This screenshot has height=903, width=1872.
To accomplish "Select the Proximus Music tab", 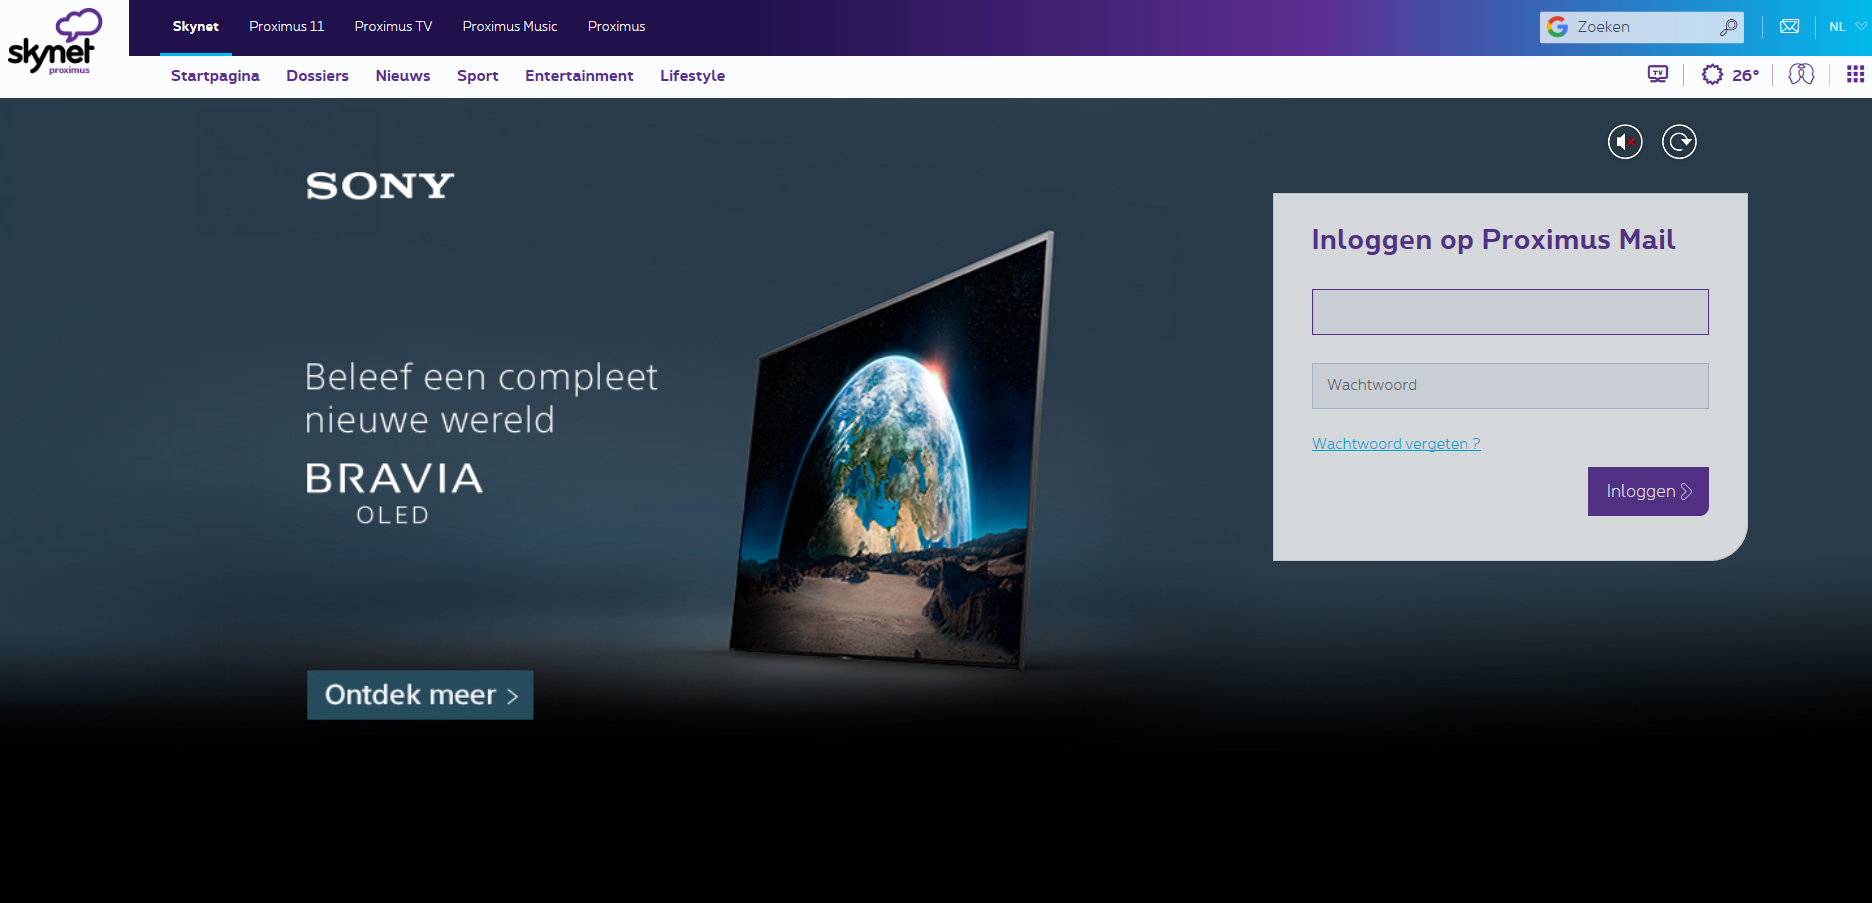I will coord(510,27).
